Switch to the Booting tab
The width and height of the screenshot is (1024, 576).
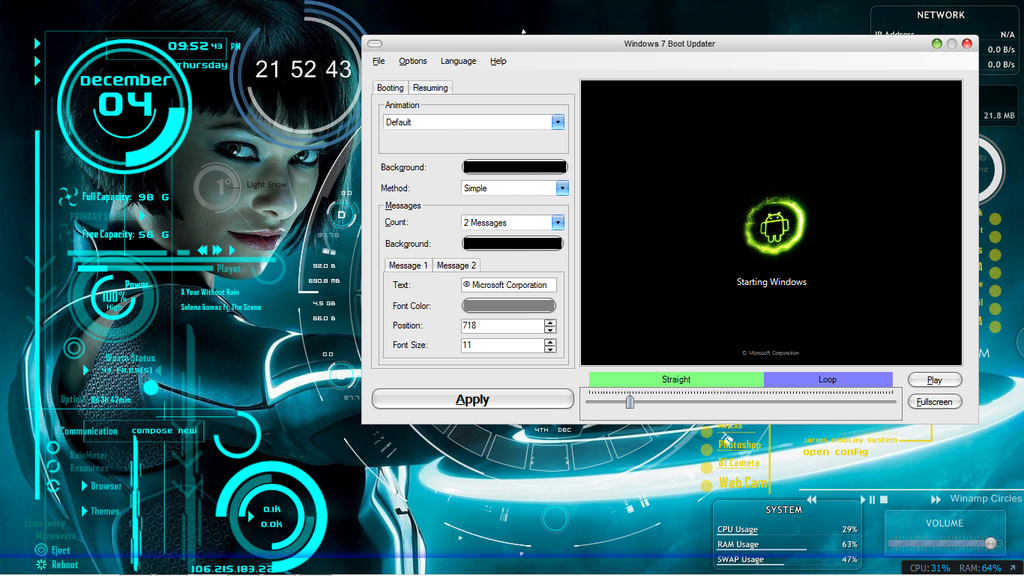(390, 88)
